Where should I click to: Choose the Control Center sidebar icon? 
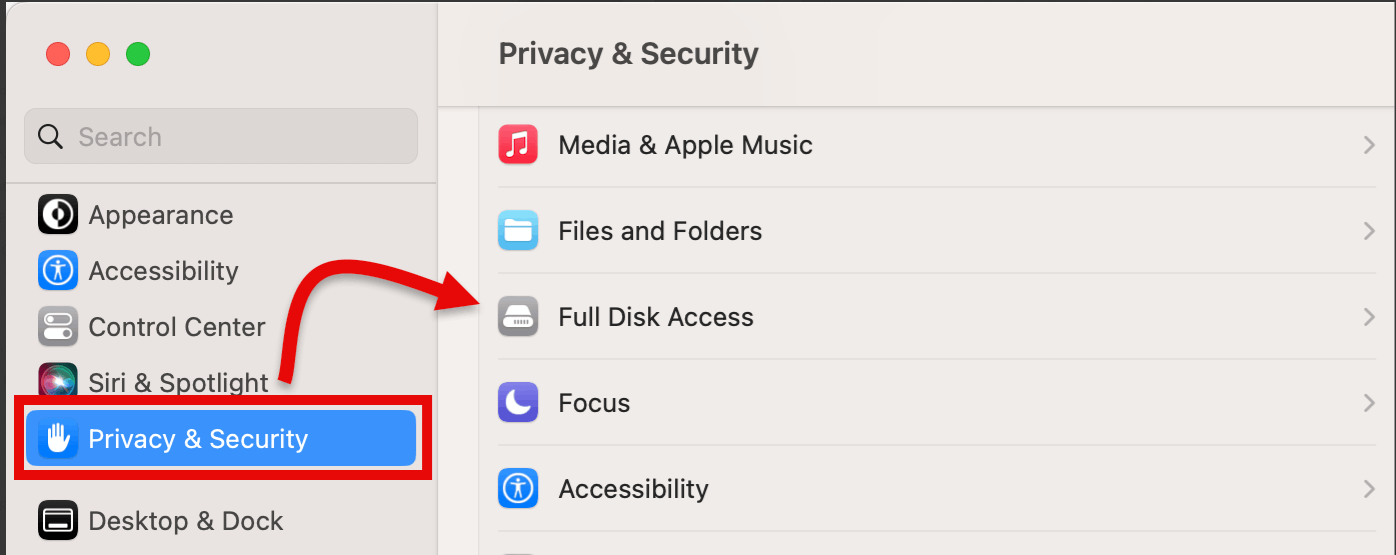(x=58, y=327)
